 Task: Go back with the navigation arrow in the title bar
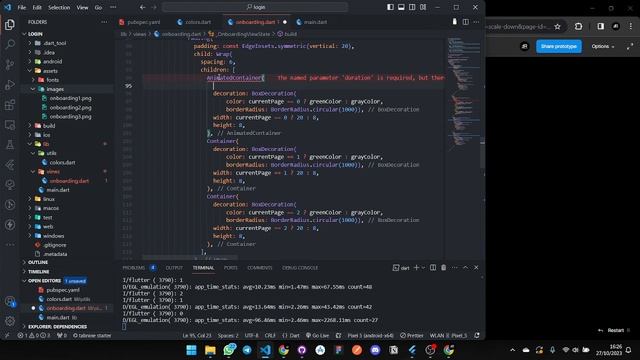point(142,7)
